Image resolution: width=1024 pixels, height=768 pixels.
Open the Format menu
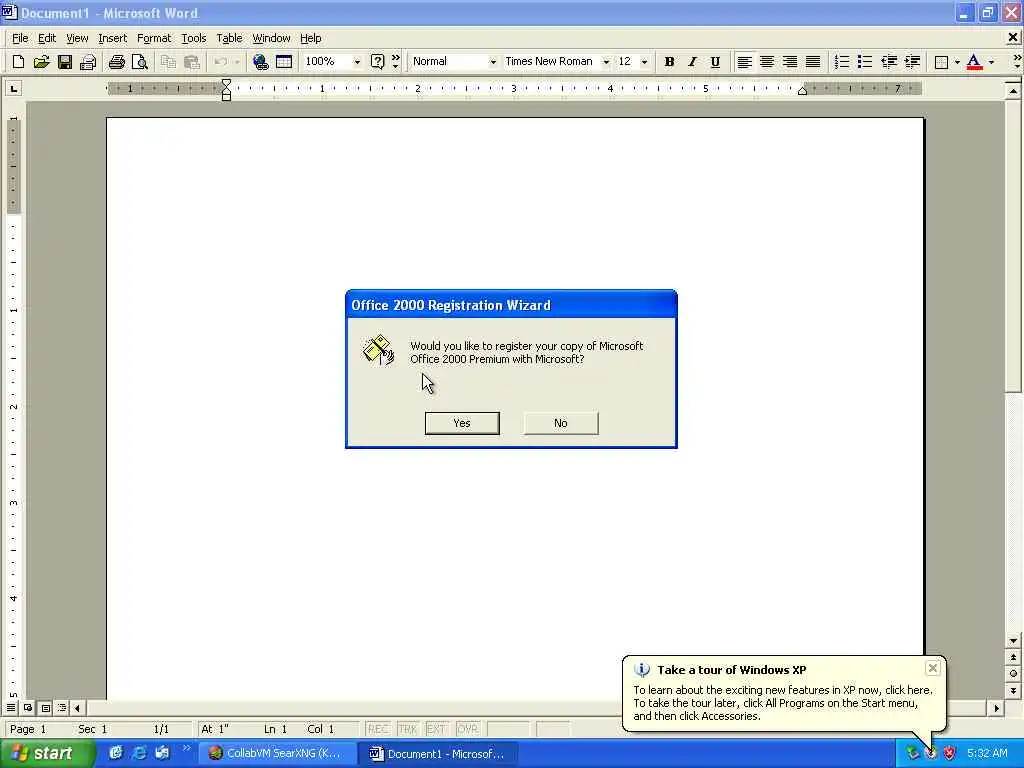pos(153,39)
